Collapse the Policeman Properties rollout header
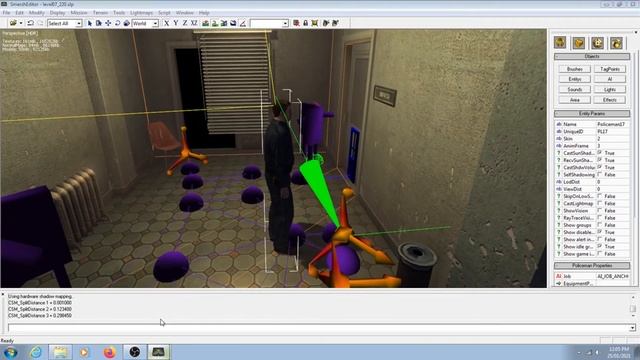Image resolution: width=640 pixels, height=360 pixels. (592, 266)
